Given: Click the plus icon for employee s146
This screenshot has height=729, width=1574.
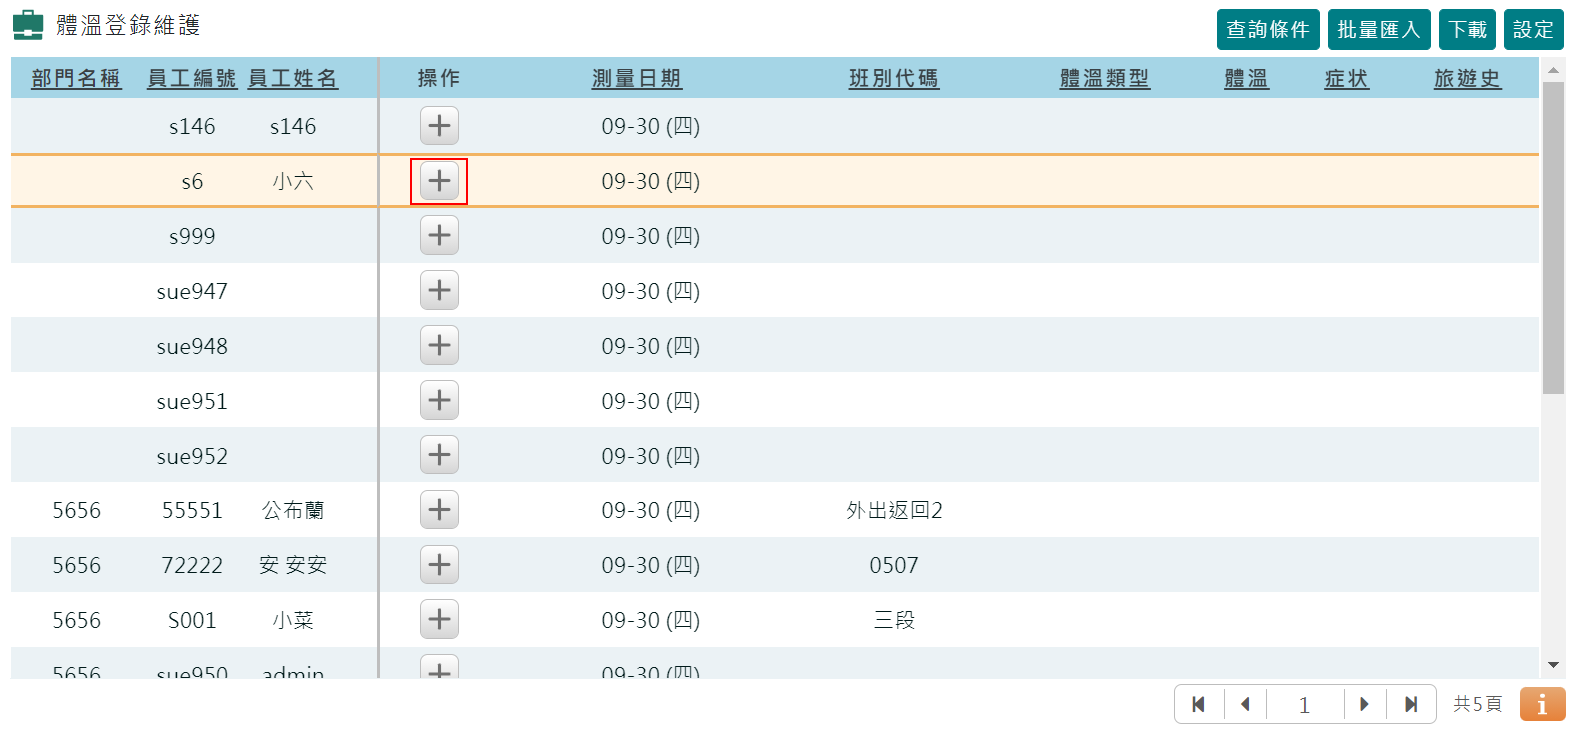Looking at the screenshot, I should [x=439, y=126].
